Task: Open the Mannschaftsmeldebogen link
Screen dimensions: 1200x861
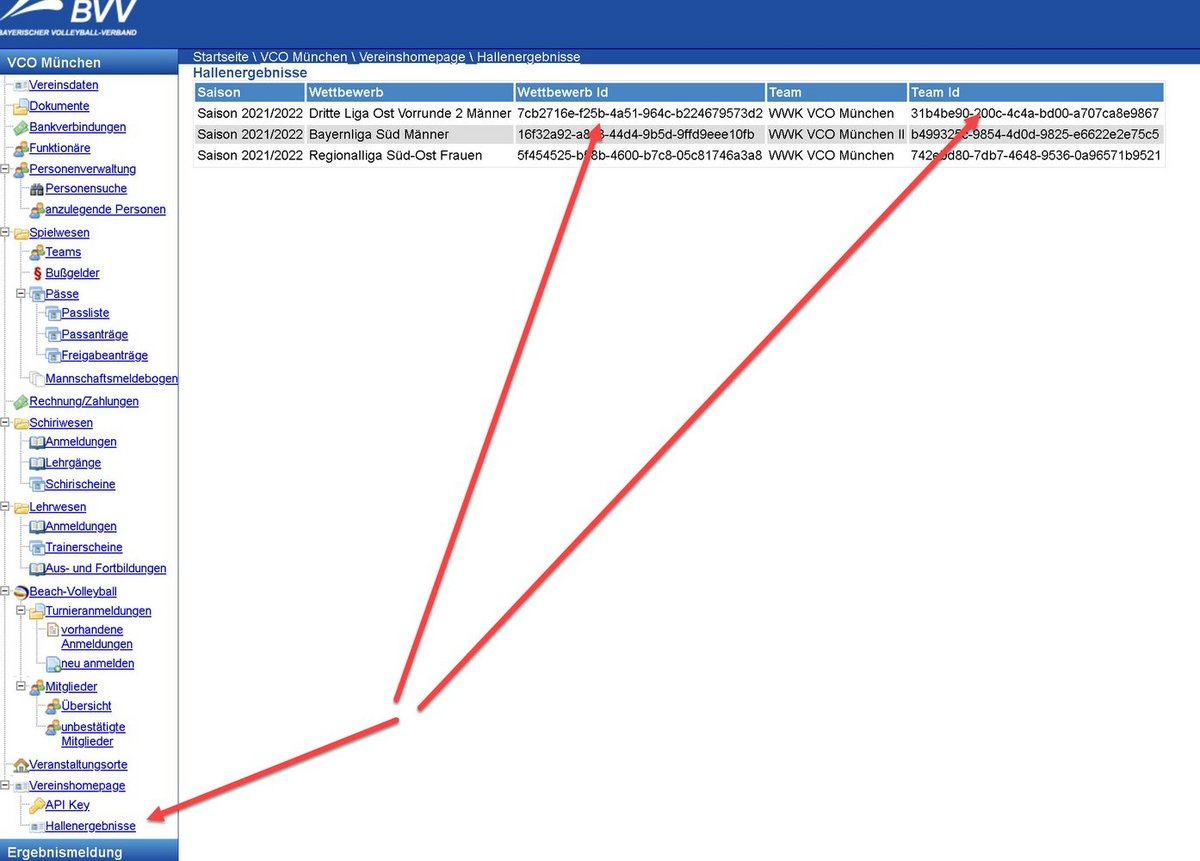Action: [111, 379]
